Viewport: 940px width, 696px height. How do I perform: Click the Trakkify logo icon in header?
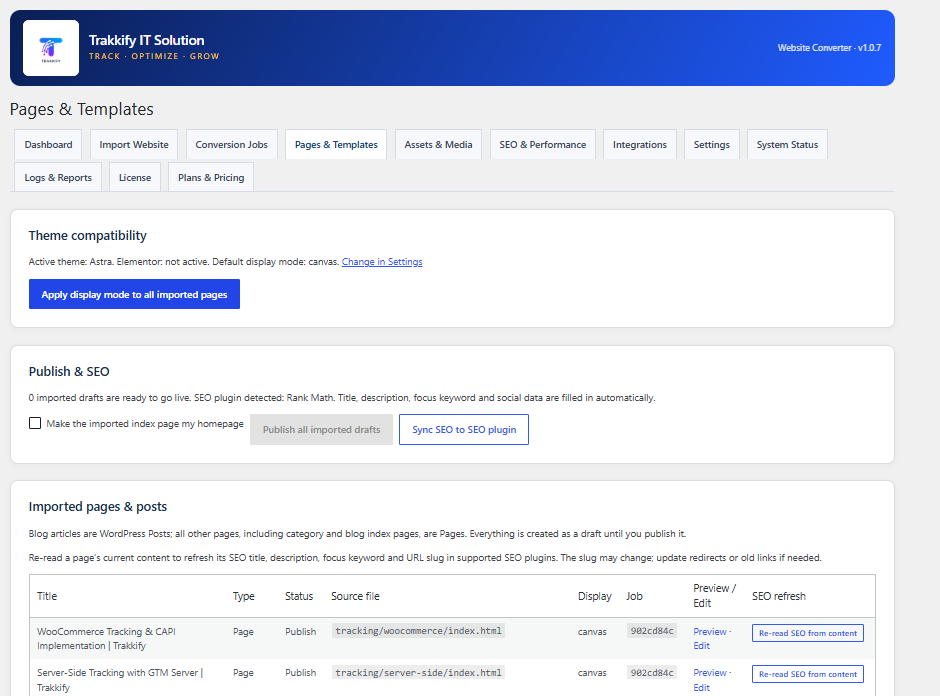click(51, 48)
